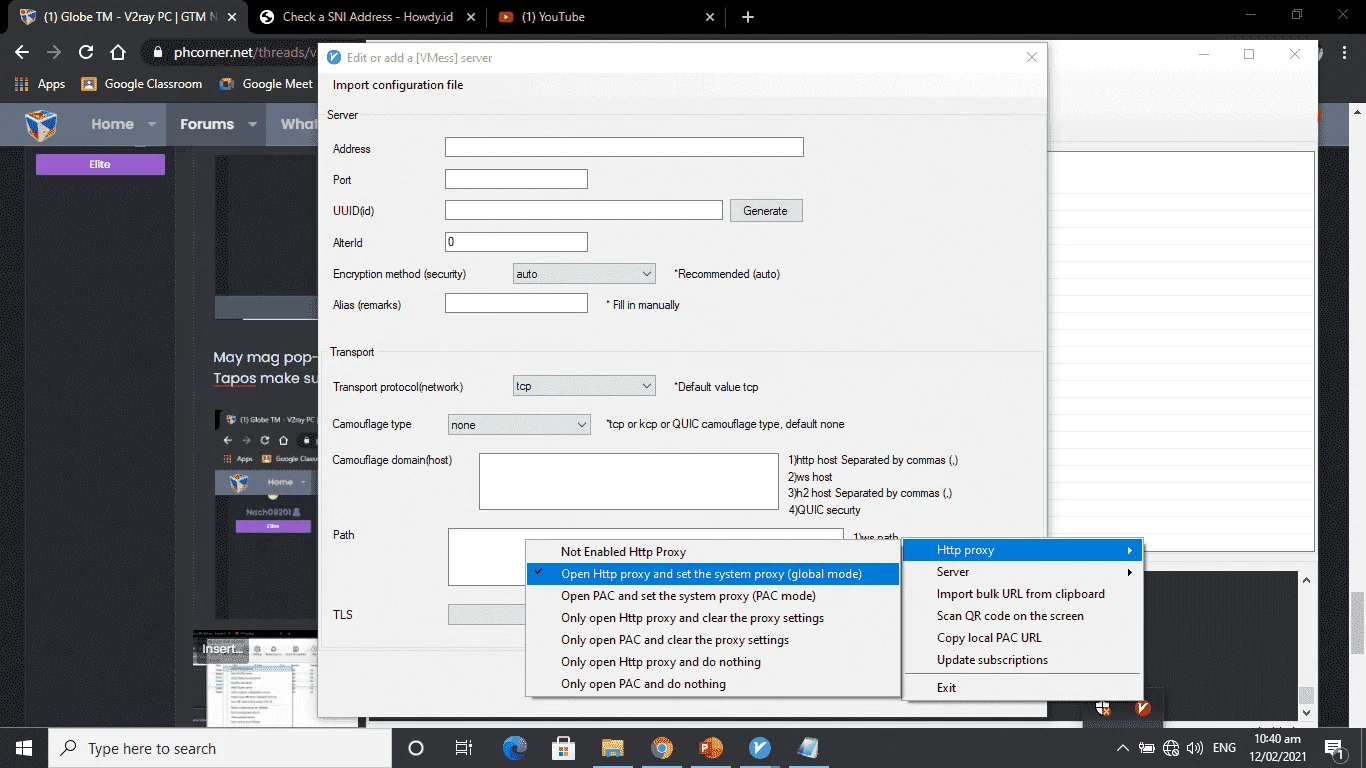Choose Only open PAC and clear proxy settings

tap(713, 640)
